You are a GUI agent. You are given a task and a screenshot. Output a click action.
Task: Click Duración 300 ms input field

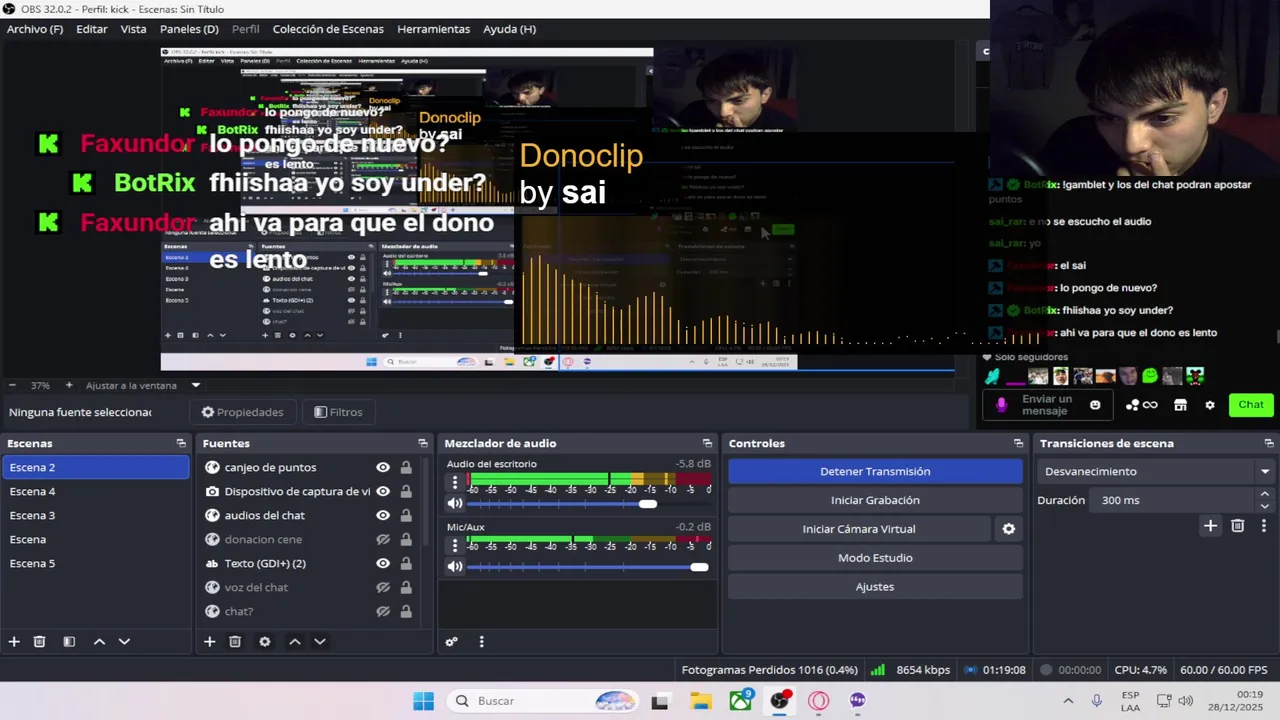1173,500
